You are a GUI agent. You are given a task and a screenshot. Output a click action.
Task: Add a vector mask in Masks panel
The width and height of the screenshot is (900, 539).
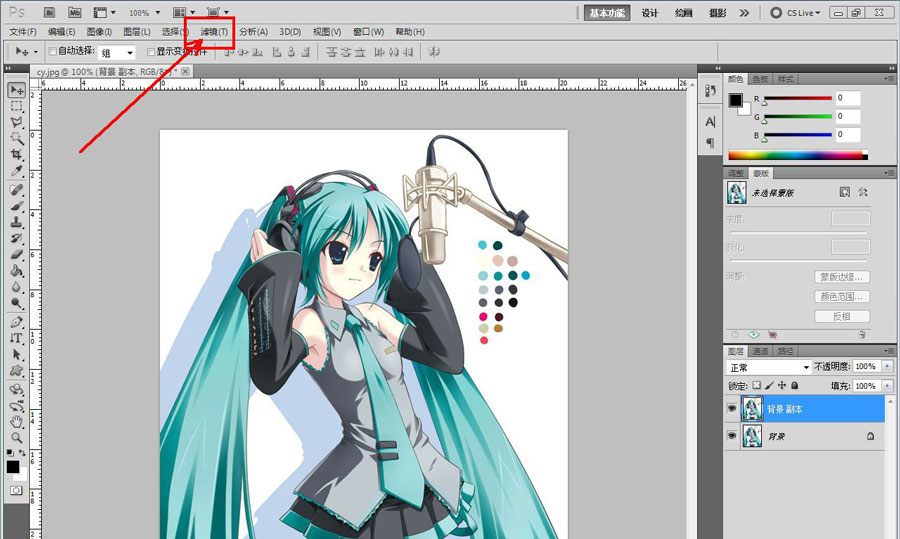point(863,192)
